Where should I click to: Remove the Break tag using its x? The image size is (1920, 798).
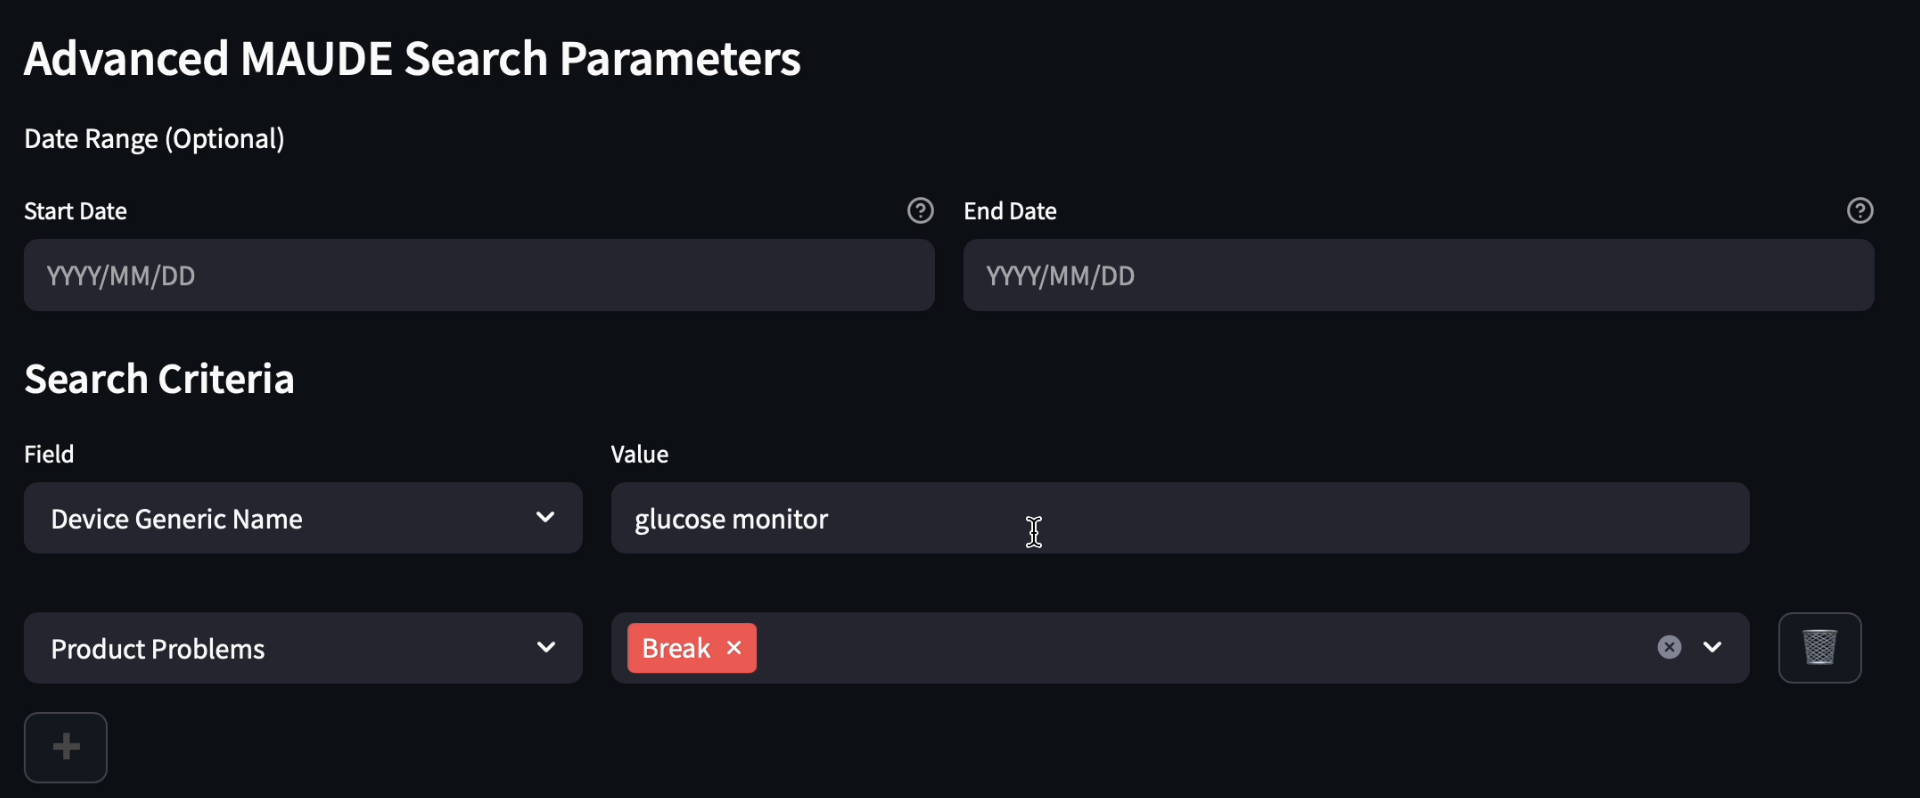click(x=734, y=648)
